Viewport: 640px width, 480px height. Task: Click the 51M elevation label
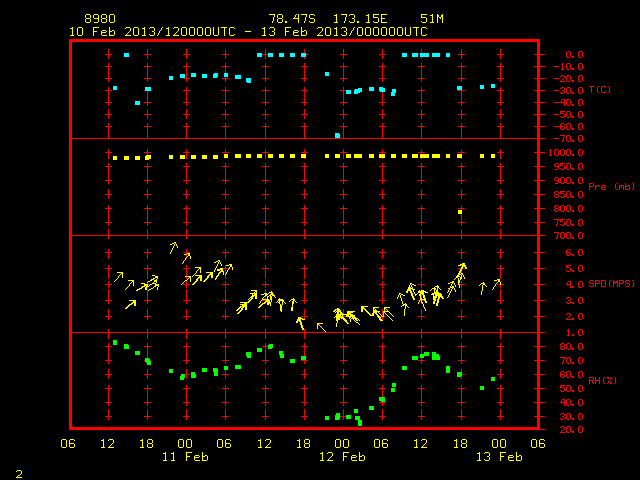click(432, 19)
